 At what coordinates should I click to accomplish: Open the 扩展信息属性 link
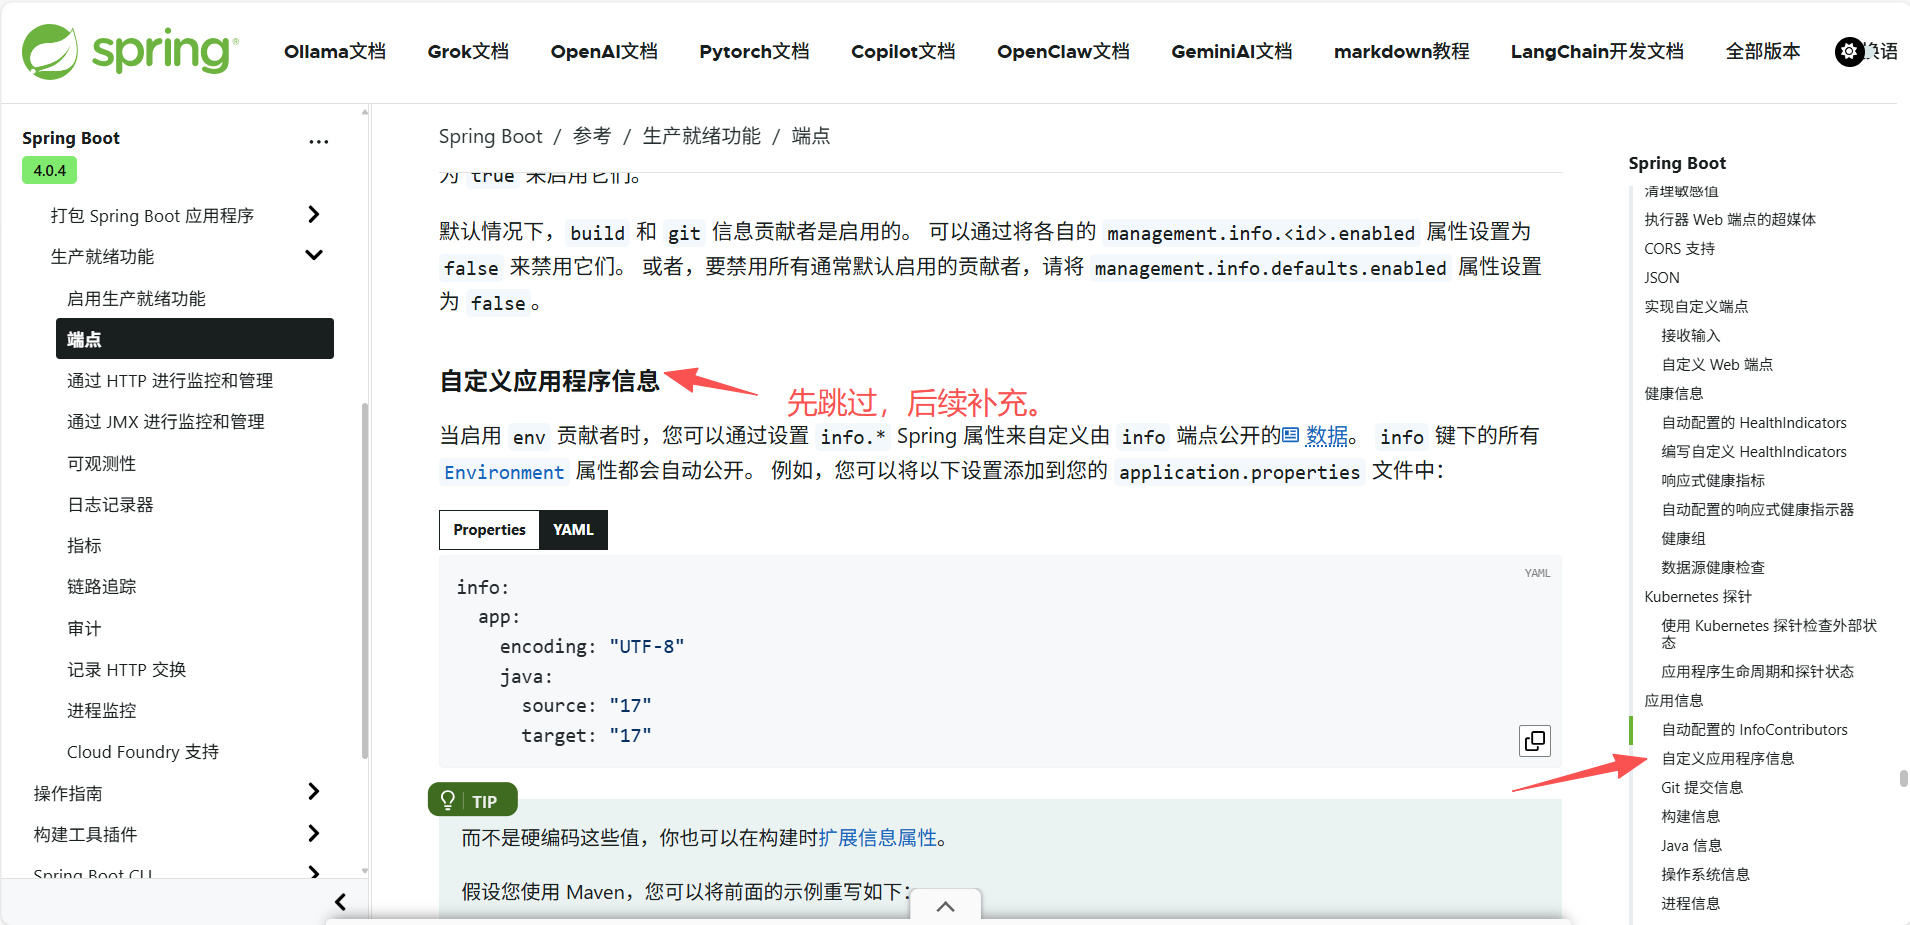(877, 838)
